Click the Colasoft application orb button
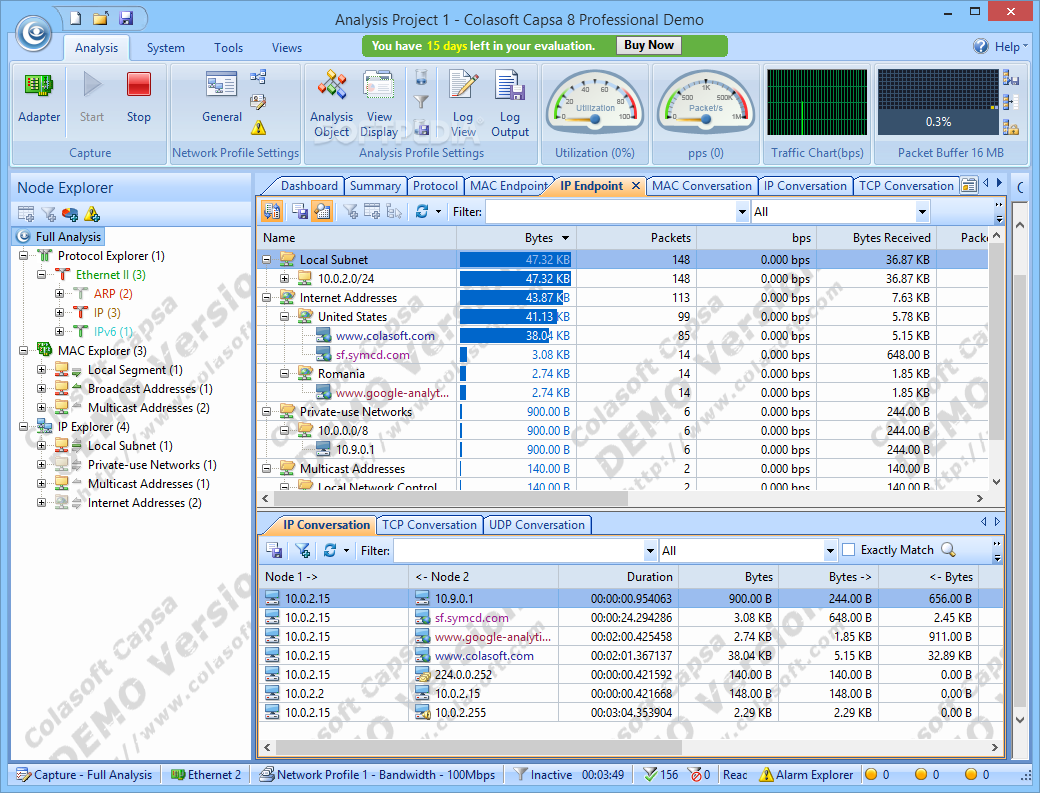The width and height of the screenshot is (1040, 793). tap(34, 33)
